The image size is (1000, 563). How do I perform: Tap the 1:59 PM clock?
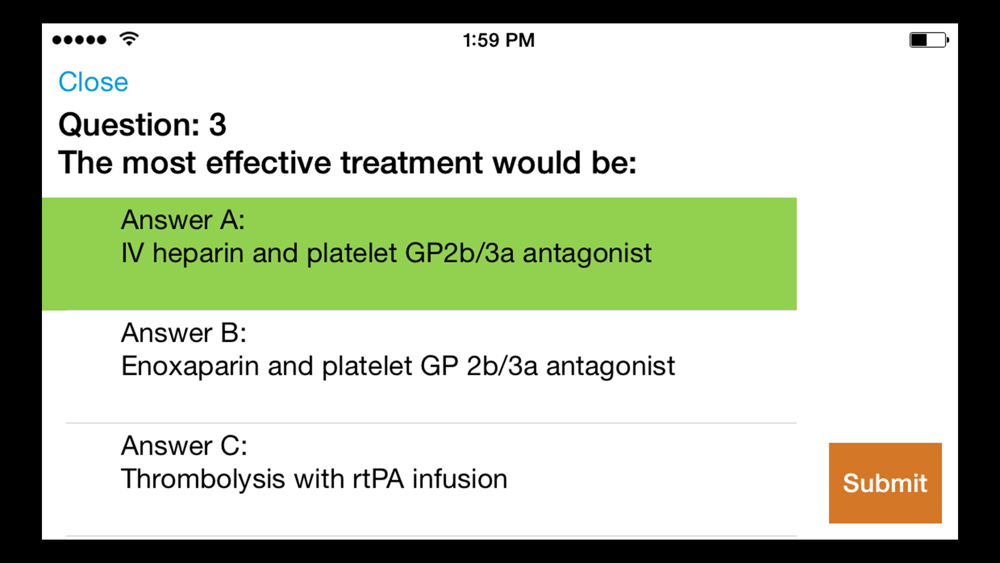click(498, 40)
